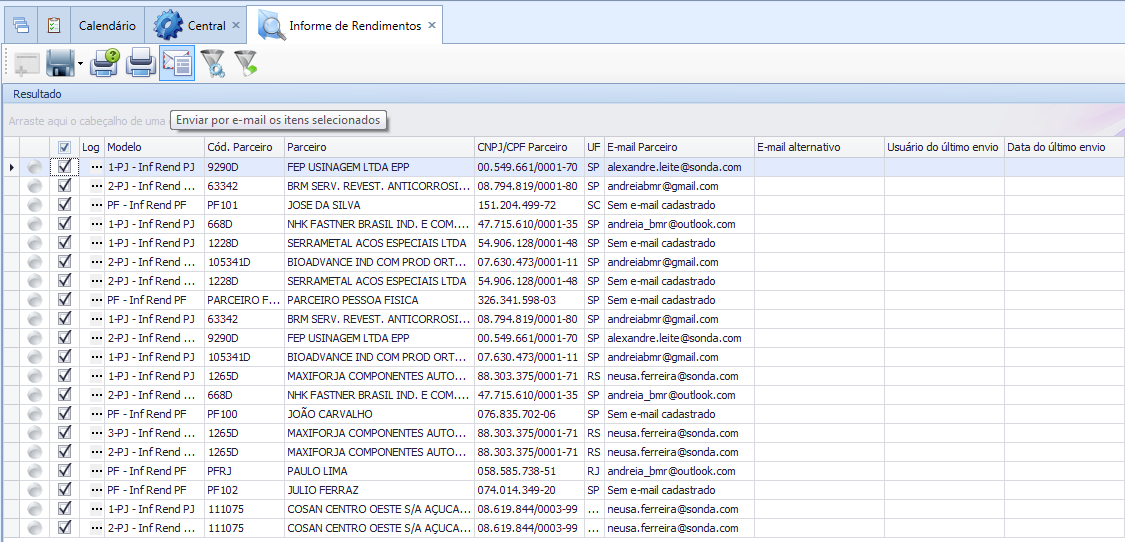
Task: Click the E-mail alternativo cell for JOÃO CARVALHO
Action: point(819,414)
